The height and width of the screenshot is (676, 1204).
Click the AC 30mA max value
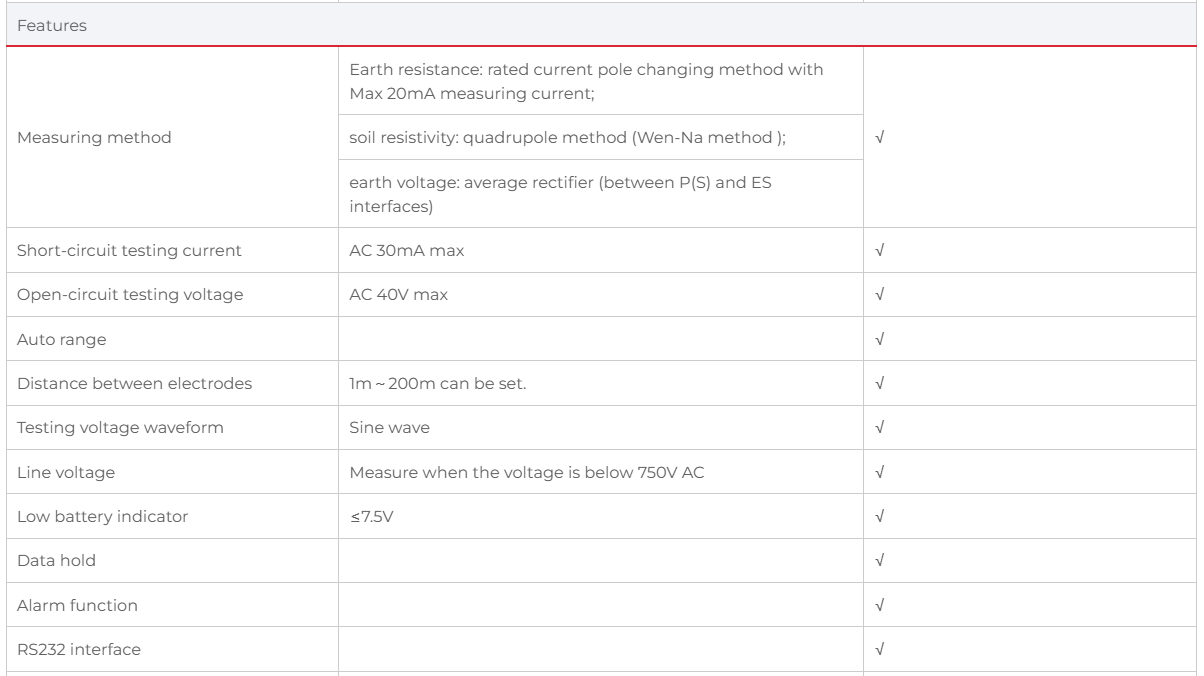click(x=406, y=251)
